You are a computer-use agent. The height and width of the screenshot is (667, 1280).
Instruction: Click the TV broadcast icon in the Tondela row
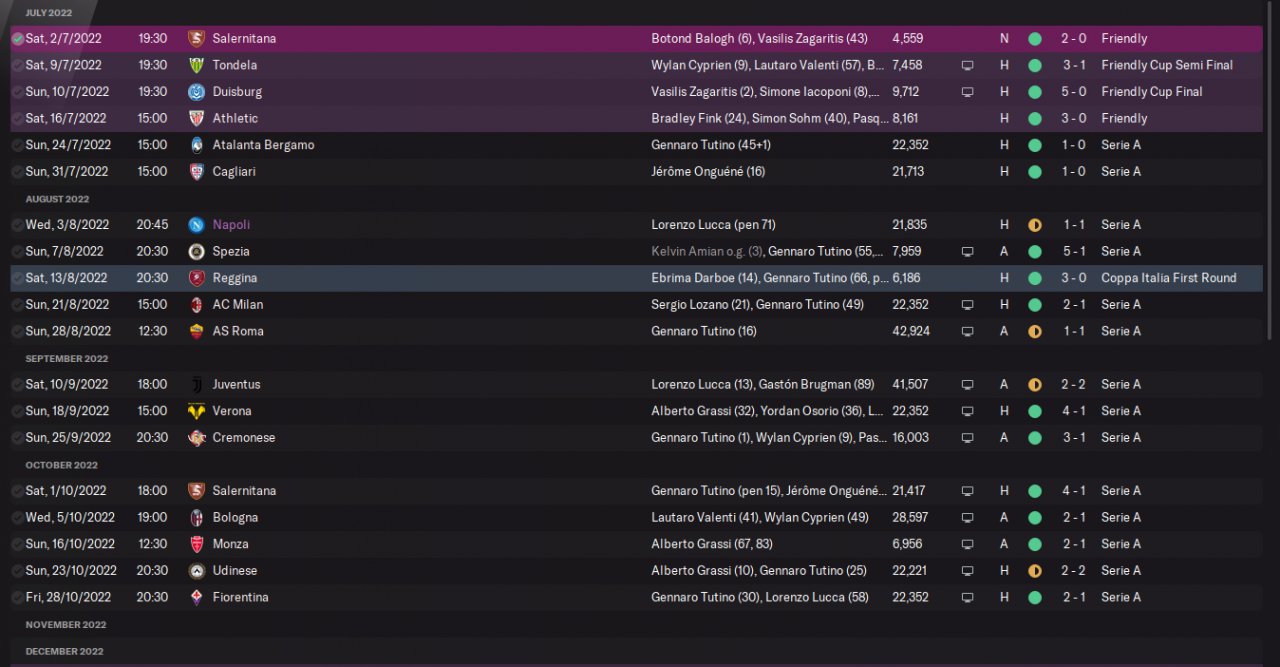tap(967, 65)
